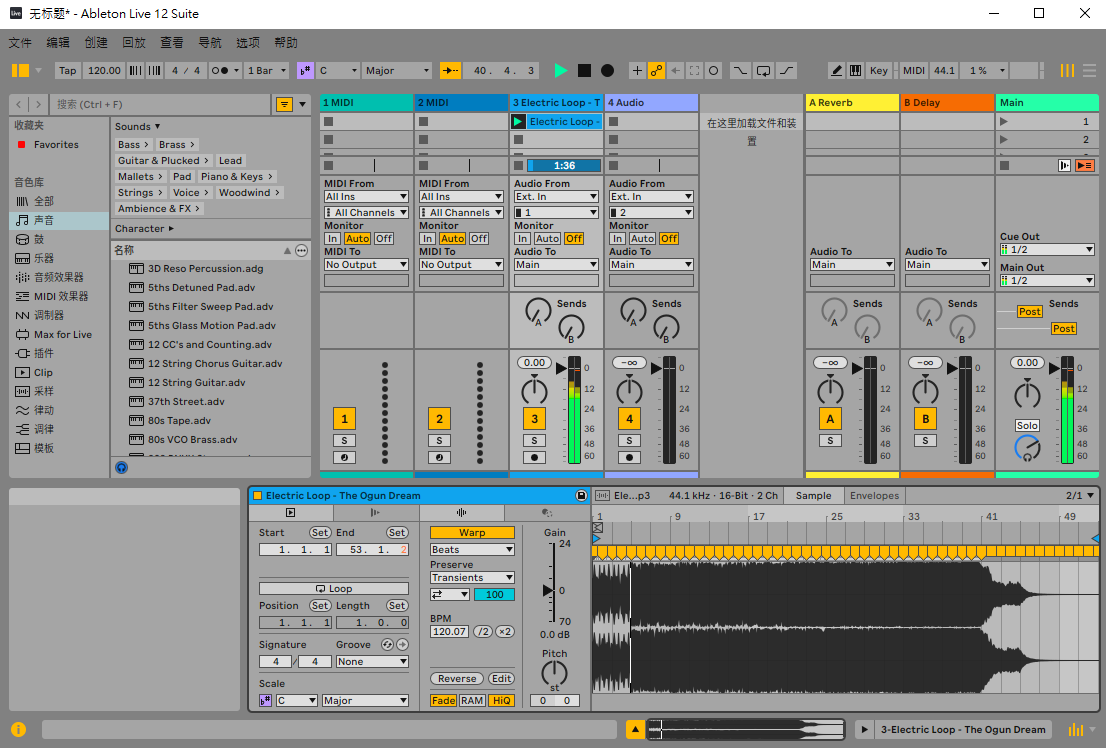
Task: Open the 创建 menu
Action: tap(96, 42)
